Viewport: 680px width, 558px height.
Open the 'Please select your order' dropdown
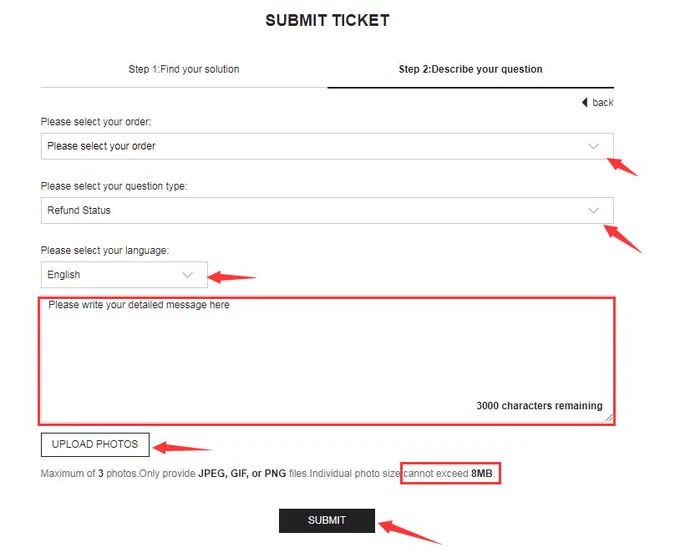pyautogui.click(x=327, y=146)
